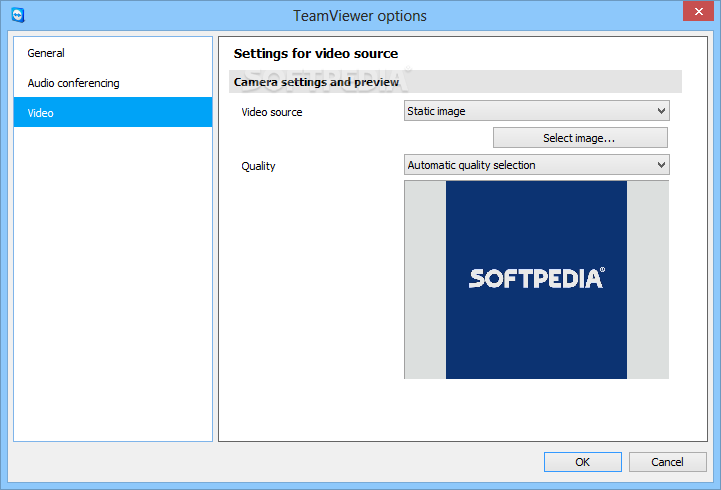Click the Softpedia video preview image
The height and width of the screenshot is (490, 721).
pos(536,279)
